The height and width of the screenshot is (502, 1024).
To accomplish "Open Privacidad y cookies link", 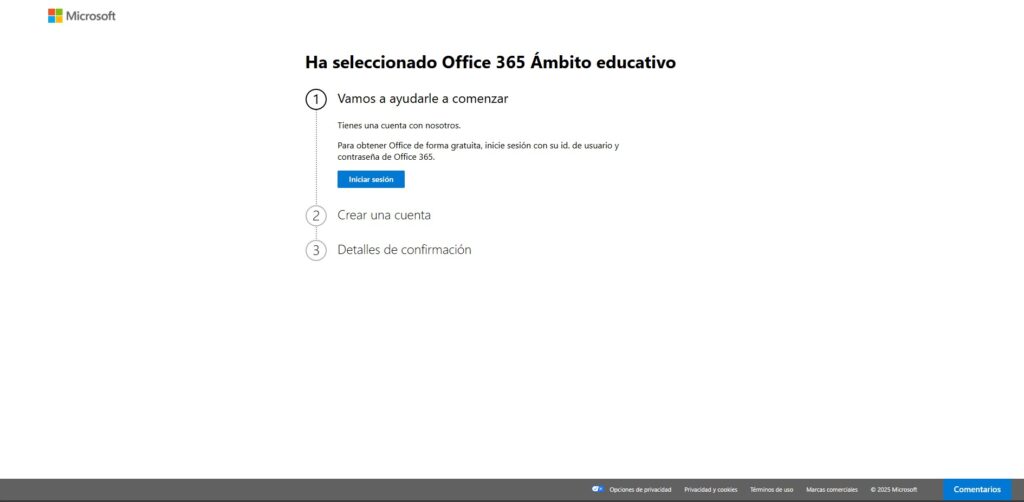I will coord(711,490).
